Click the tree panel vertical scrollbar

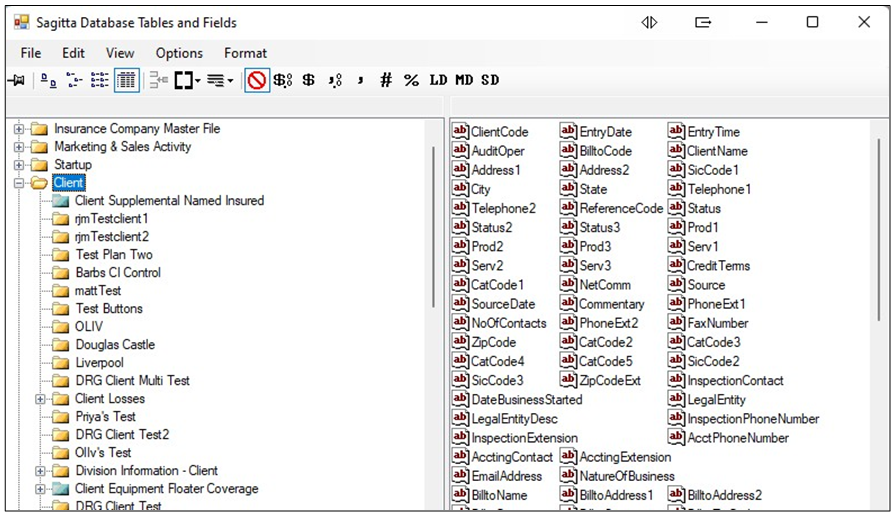(434, 227)
